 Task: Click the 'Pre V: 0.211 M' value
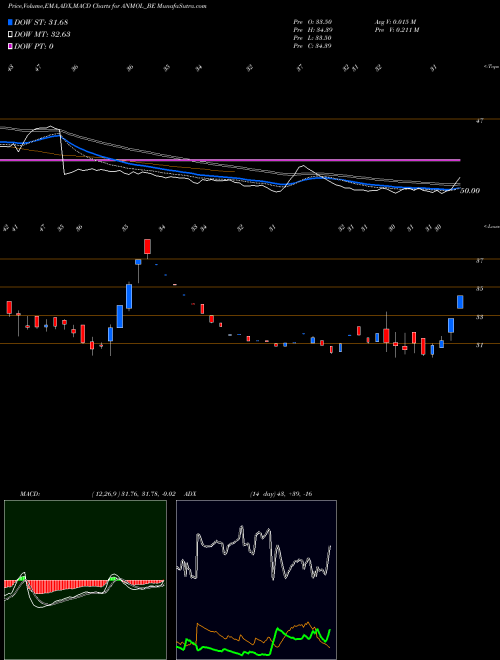click(398, 30)
